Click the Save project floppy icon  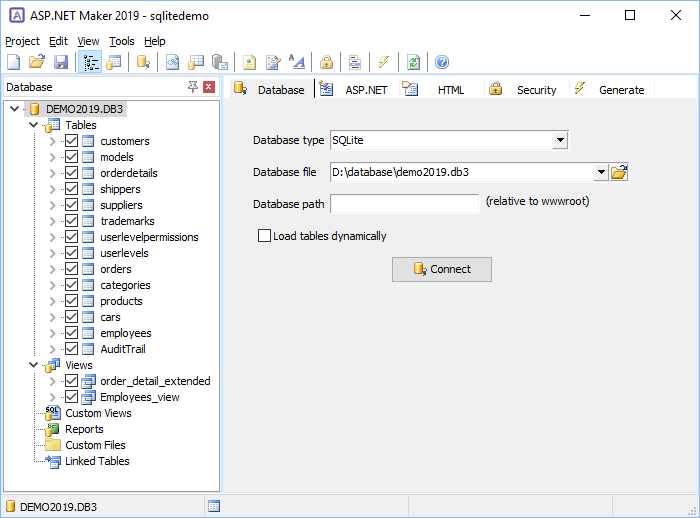tap(61, 62)
